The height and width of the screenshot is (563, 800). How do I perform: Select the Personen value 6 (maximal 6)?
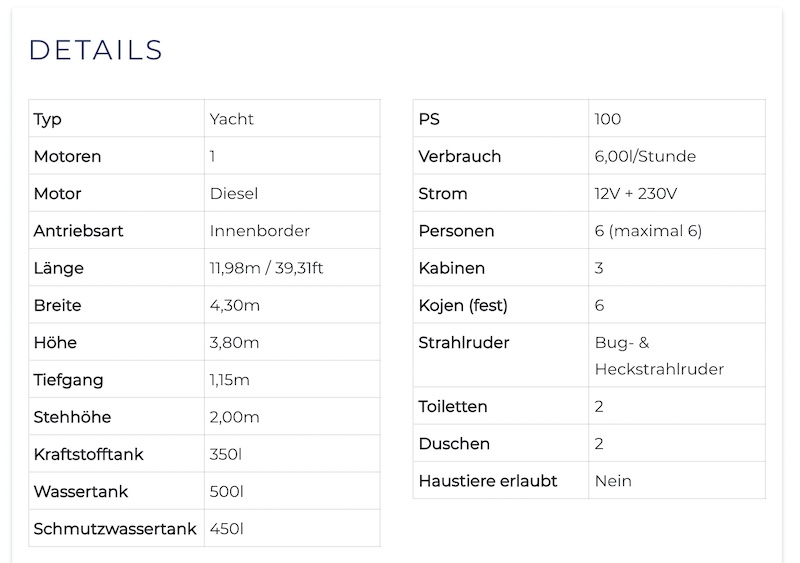pos(648,231)
